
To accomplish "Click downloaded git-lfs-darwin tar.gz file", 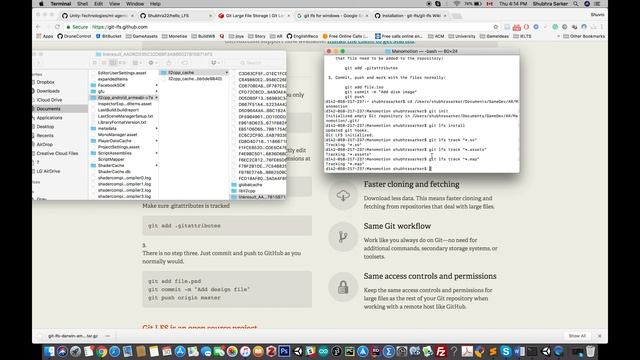I will pyautogui.click(x=73, y=336).
